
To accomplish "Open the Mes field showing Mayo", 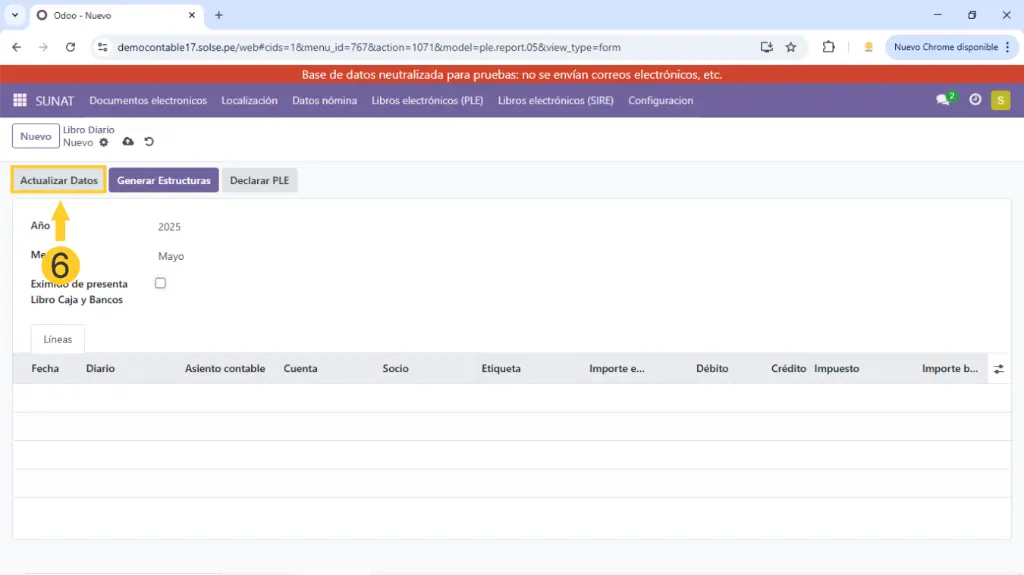I will click(x=171, y=257).
